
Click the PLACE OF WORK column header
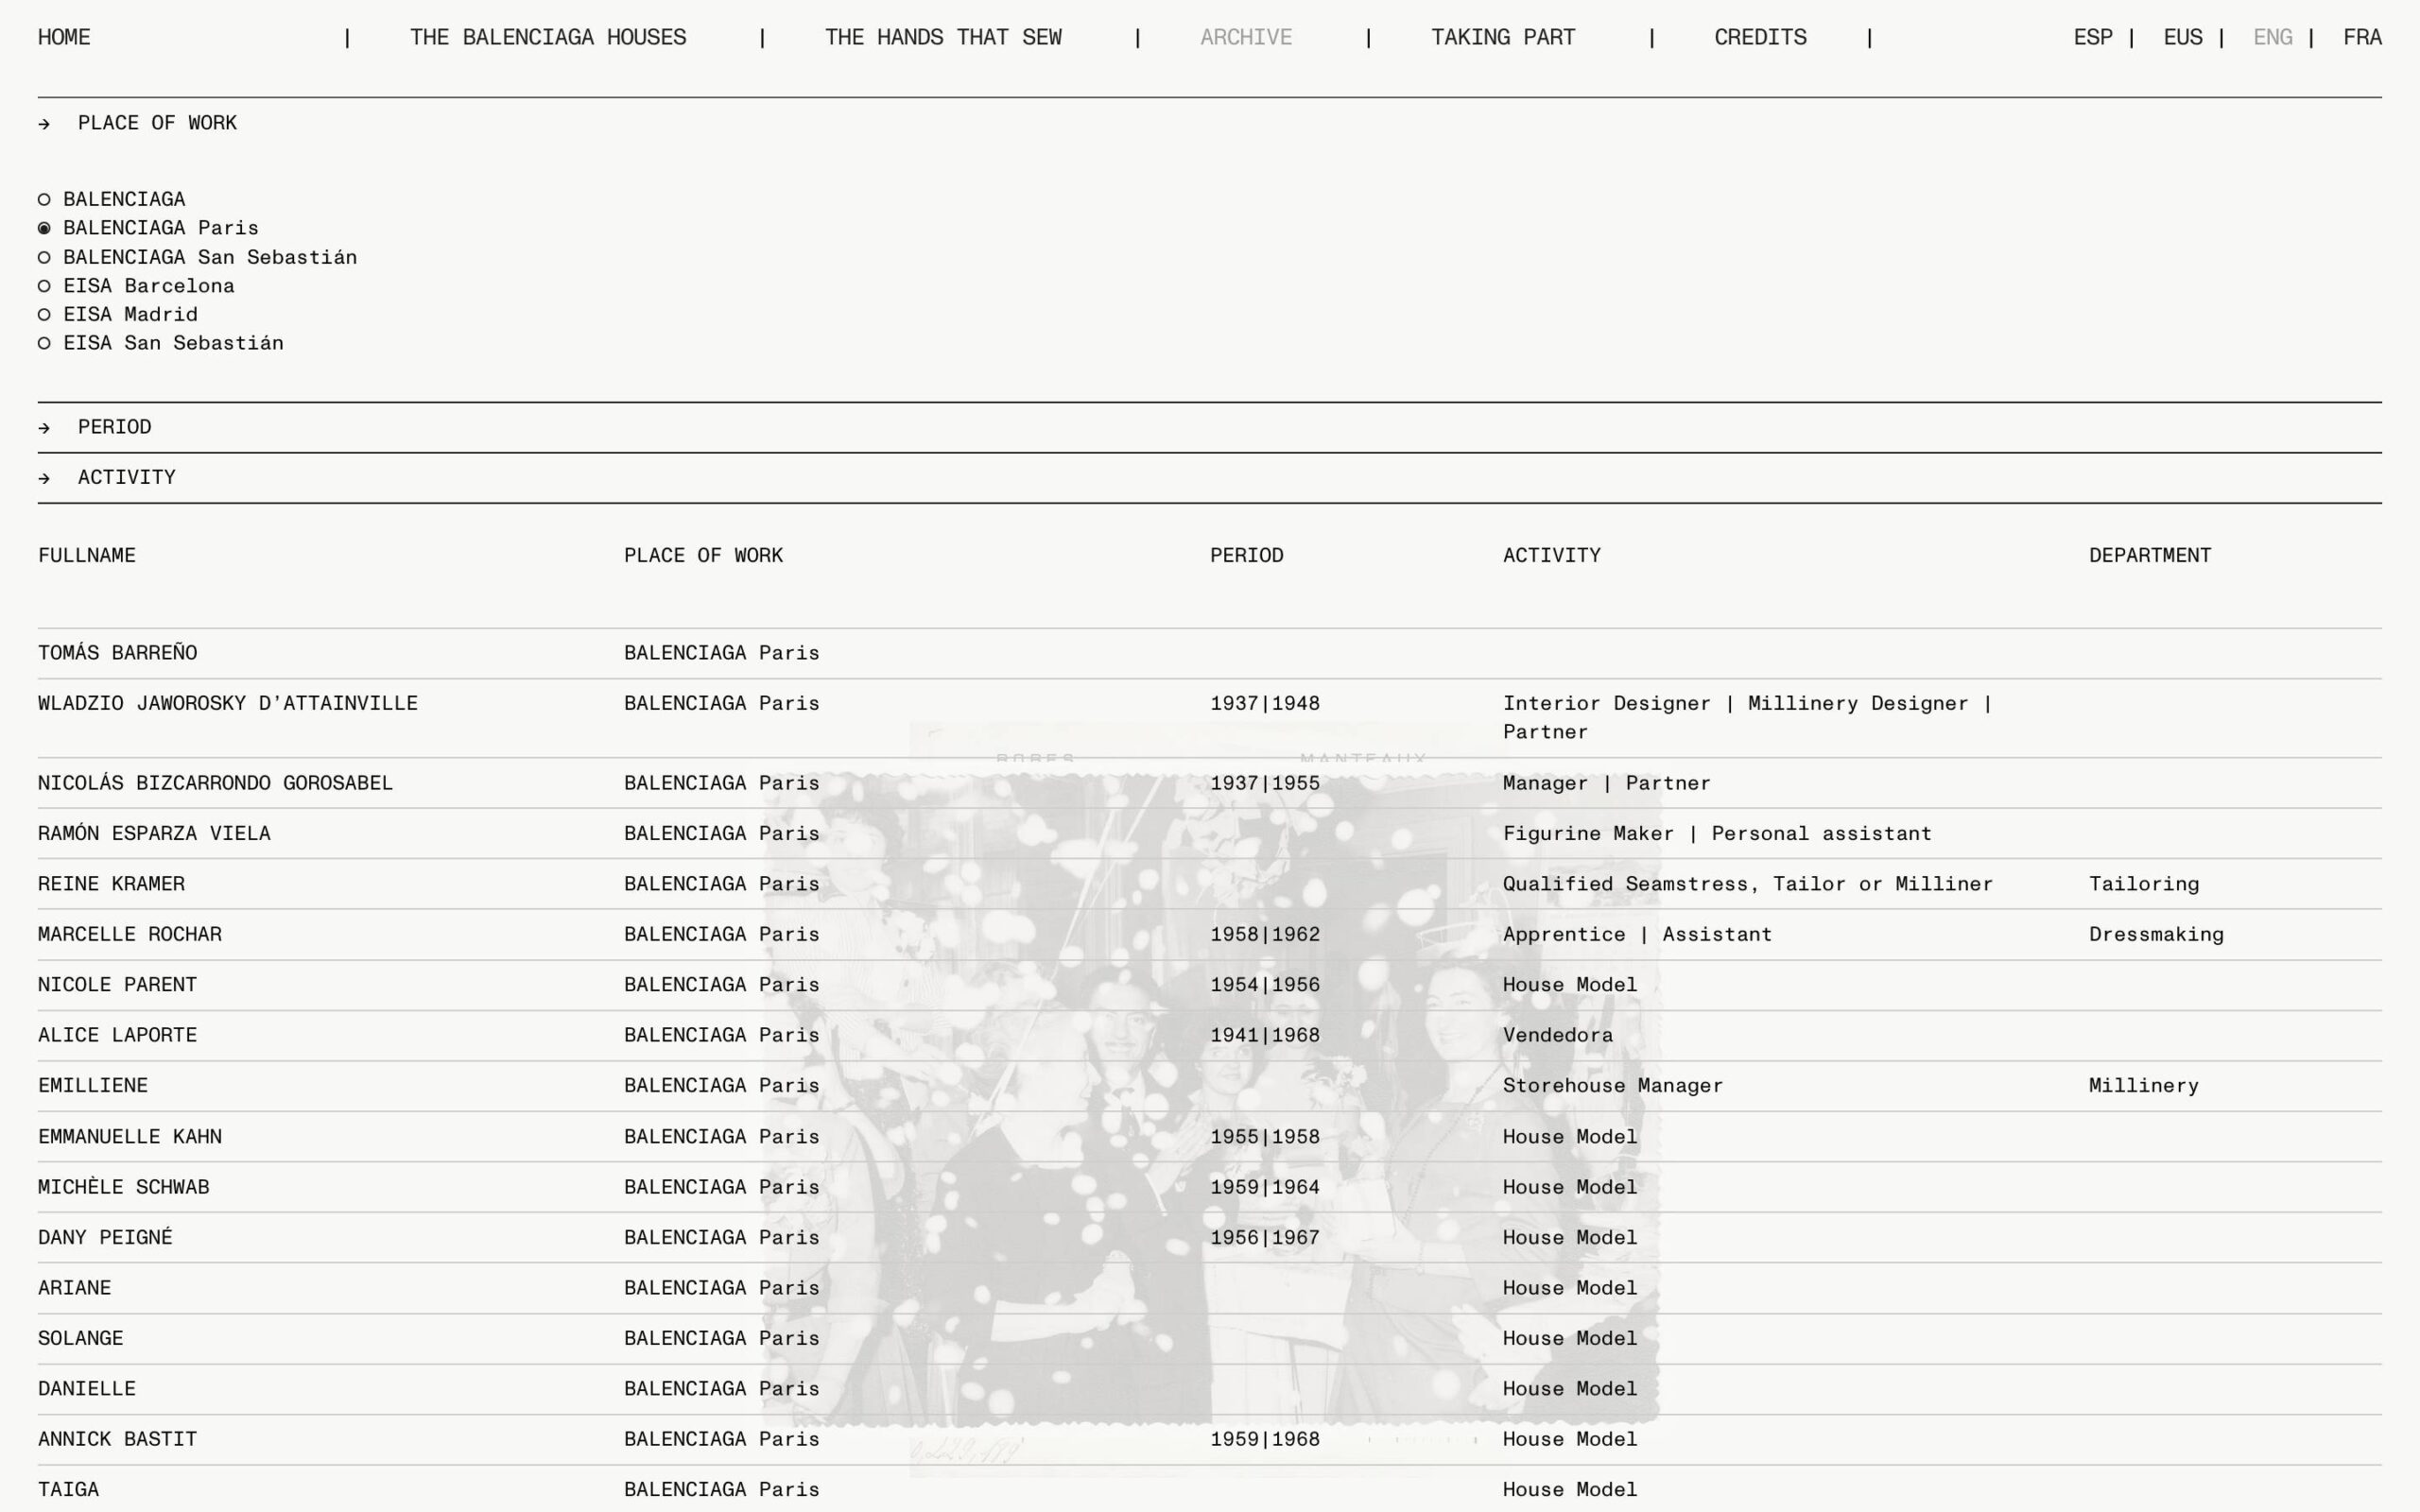pyautogui.click(x=703, y=556)
